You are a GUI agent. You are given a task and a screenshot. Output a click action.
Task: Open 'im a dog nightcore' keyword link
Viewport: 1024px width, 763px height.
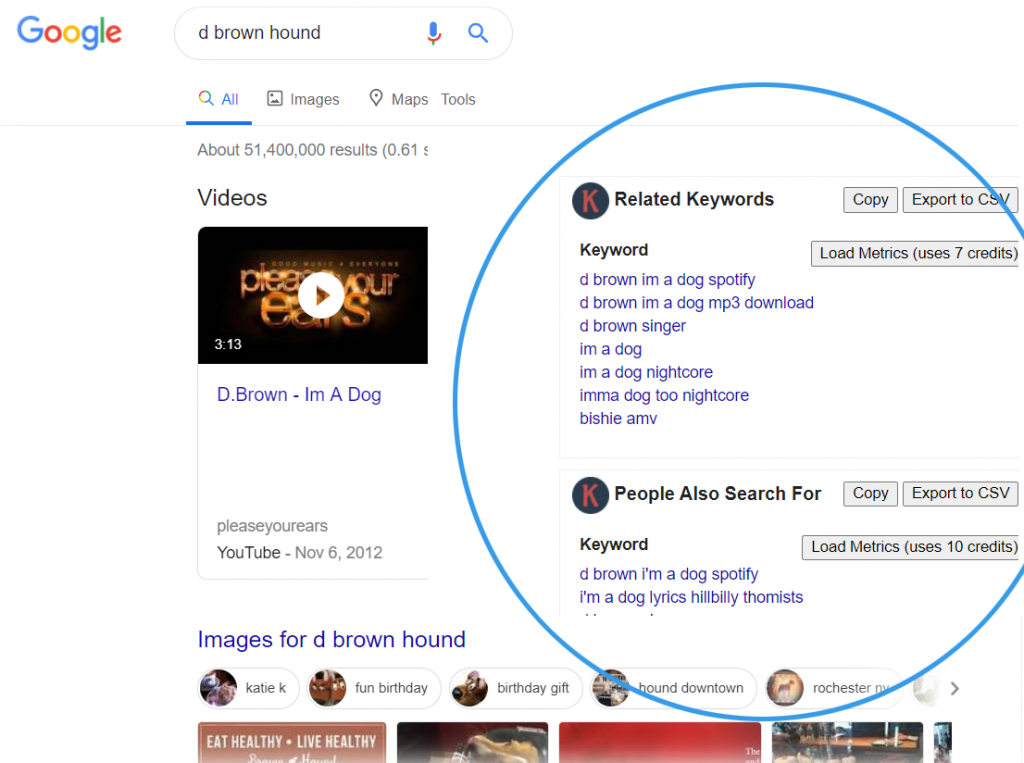pyautogui.click(x=647, y=372)
